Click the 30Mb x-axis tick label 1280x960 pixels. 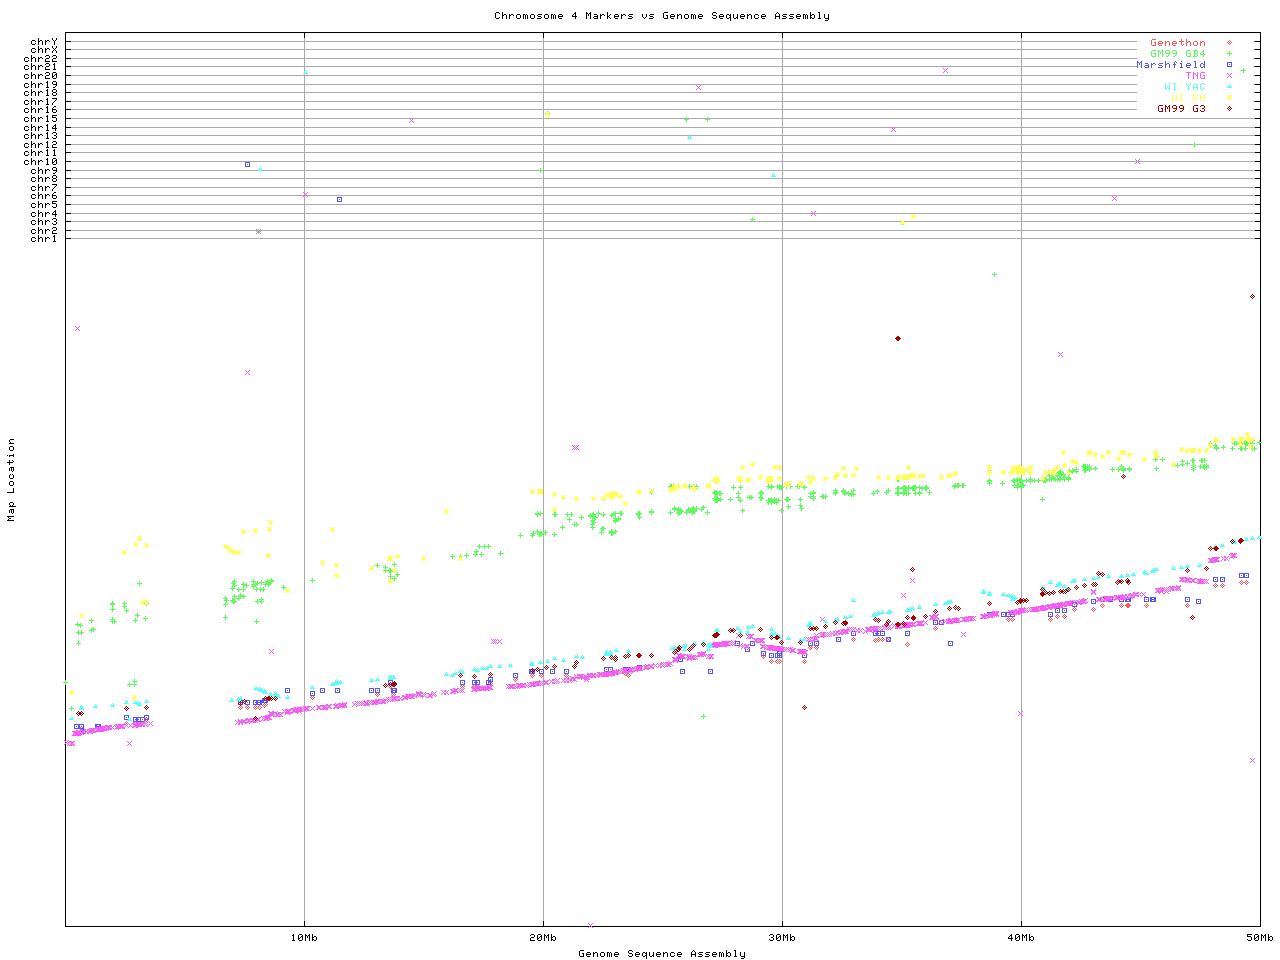(x=782, y=938)
